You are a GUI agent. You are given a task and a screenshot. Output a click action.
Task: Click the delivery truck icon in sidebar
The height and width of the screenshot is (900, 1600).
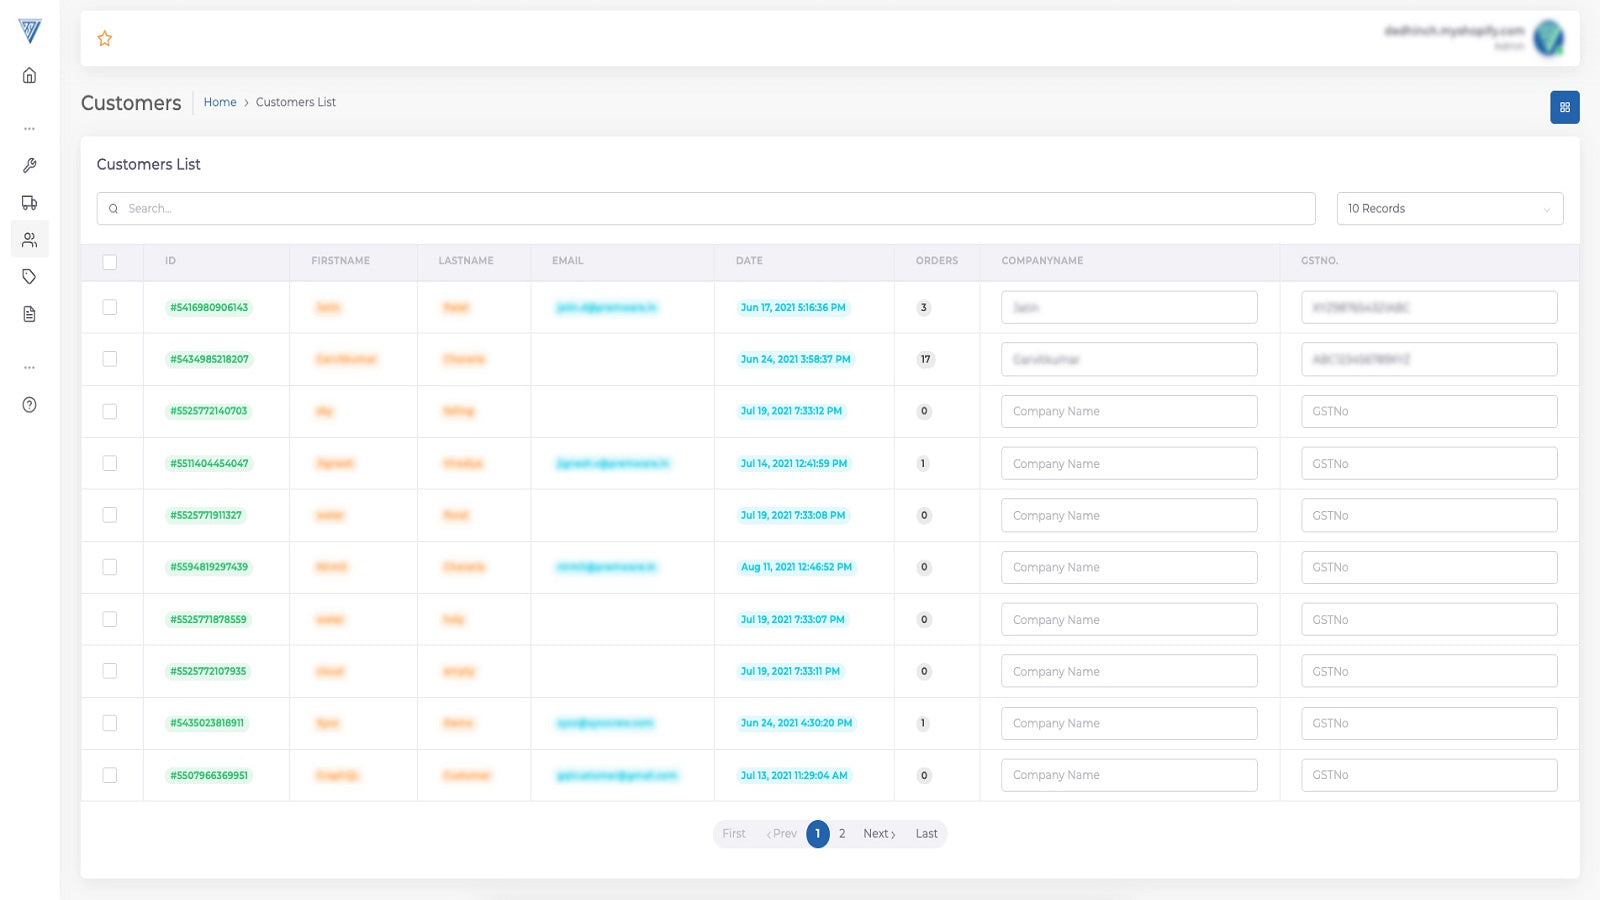30,203
